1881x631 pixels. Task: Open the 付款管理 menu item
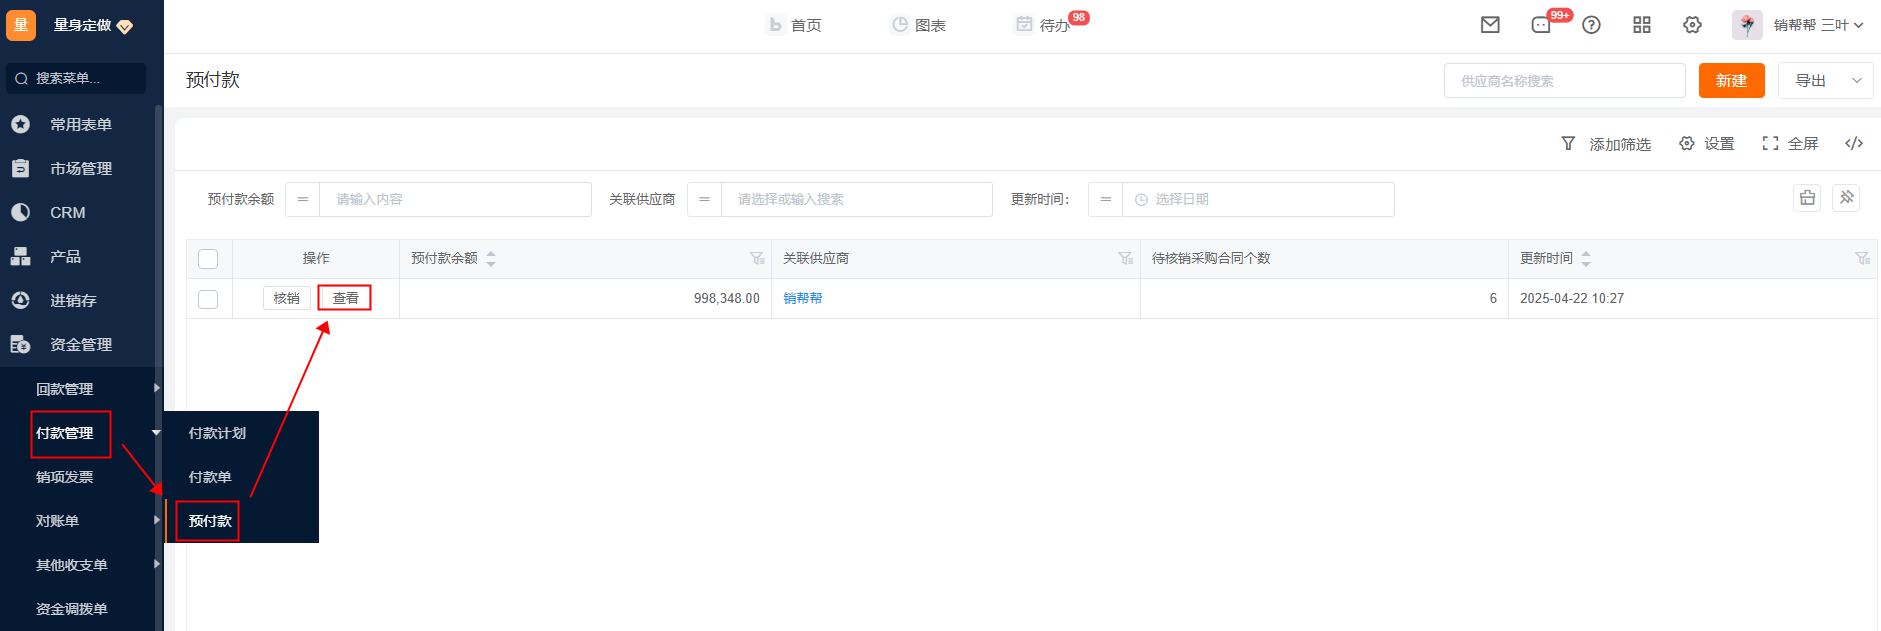pyautogui.click(x=65, y=433)
